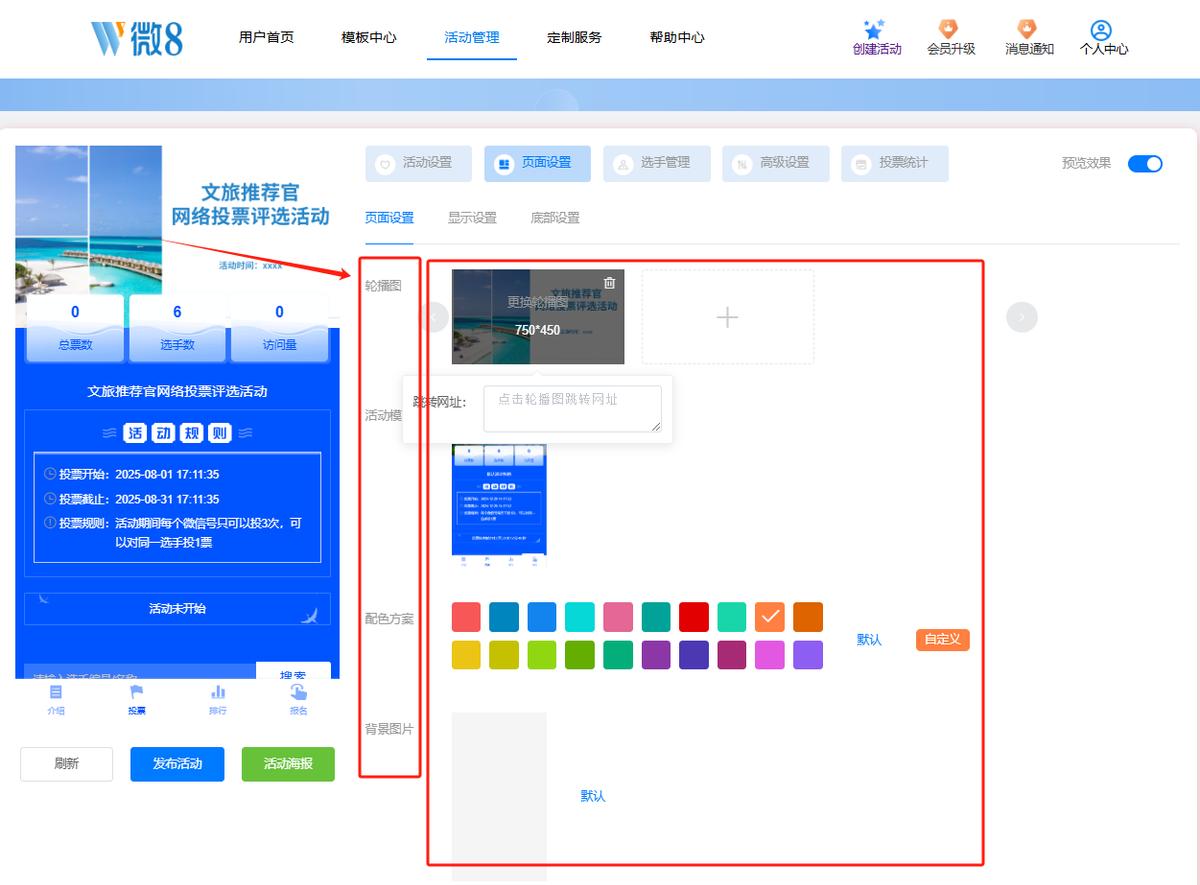Pick the bright red color swatch
The width and height of the screenshot is (1200, 885).
(694, 617)
